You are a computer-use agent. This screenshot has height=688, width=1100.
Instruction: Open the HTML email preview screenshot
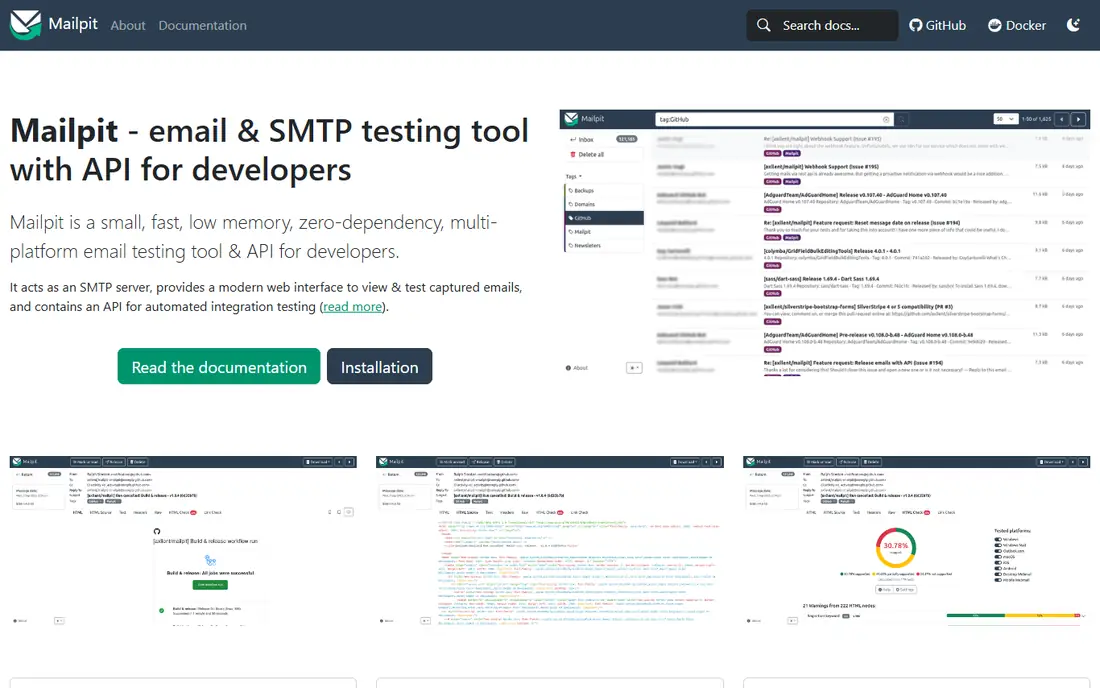[x=183, y=541]
